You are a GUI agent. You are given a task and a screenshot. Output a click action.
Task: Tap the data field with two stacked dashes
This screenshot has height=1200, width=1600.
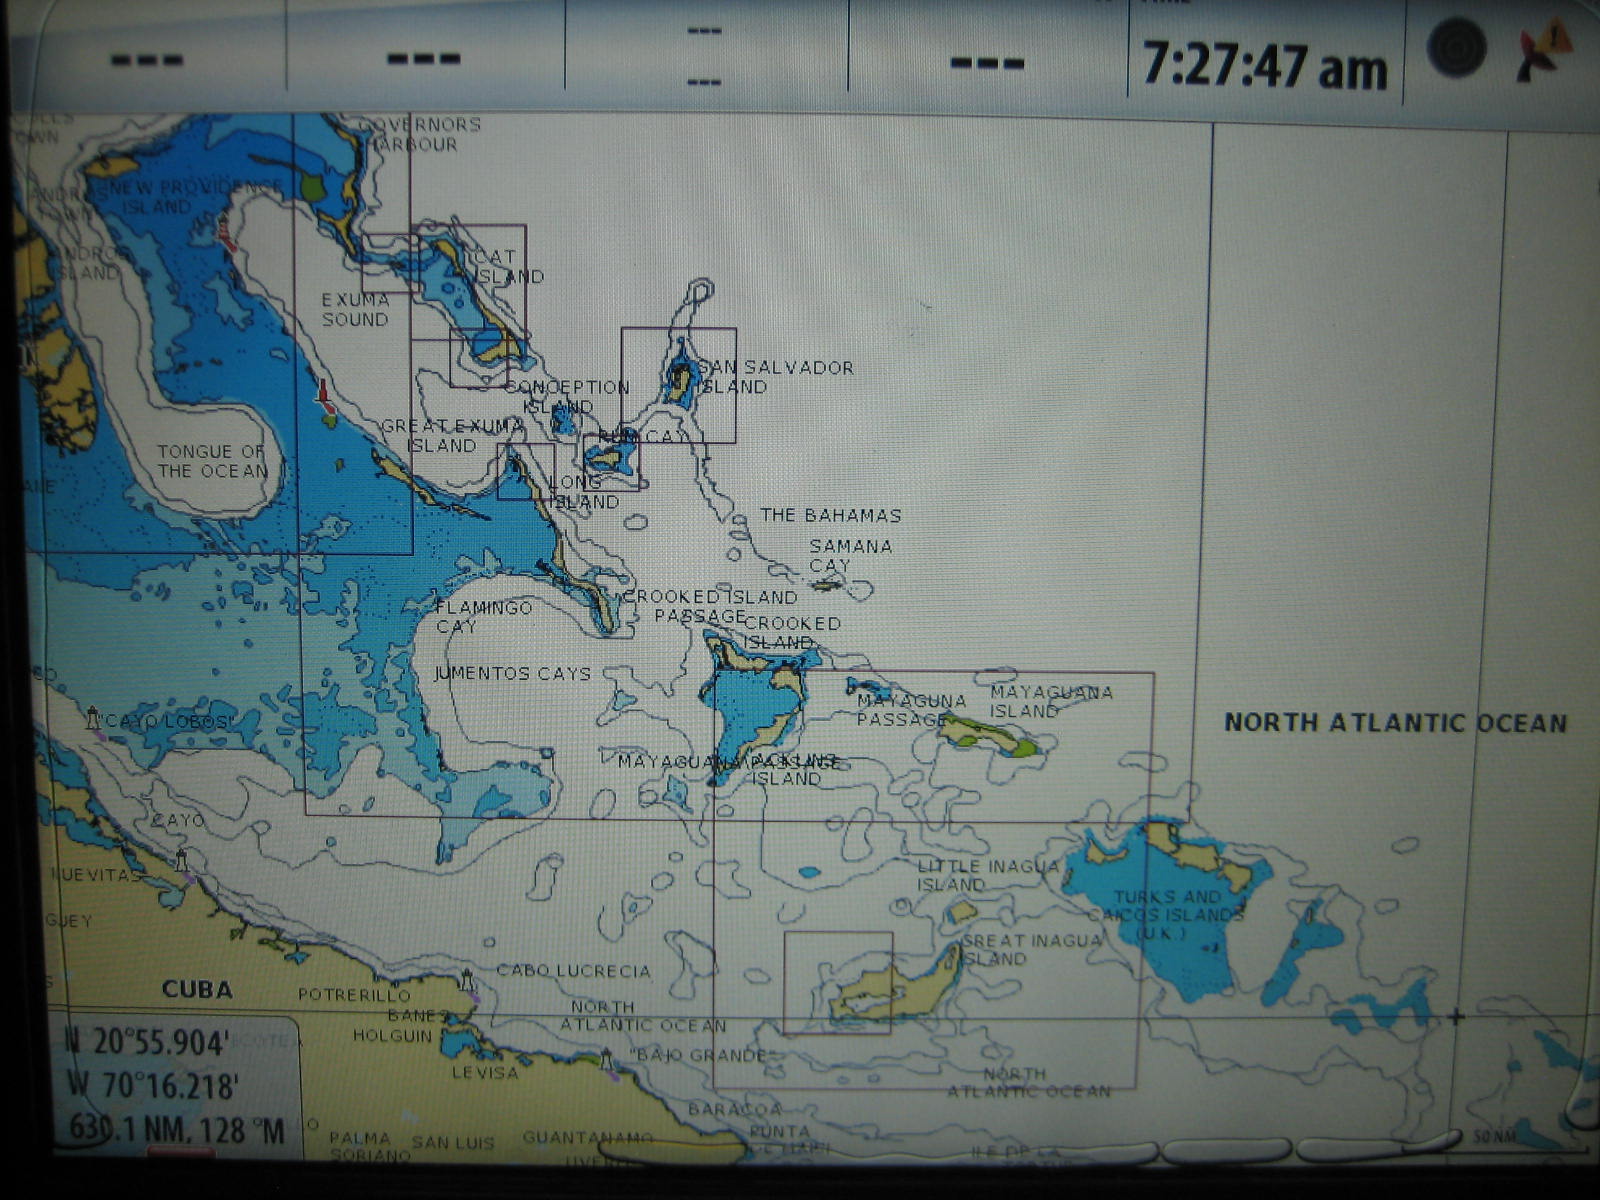click(x=705, y=57)
